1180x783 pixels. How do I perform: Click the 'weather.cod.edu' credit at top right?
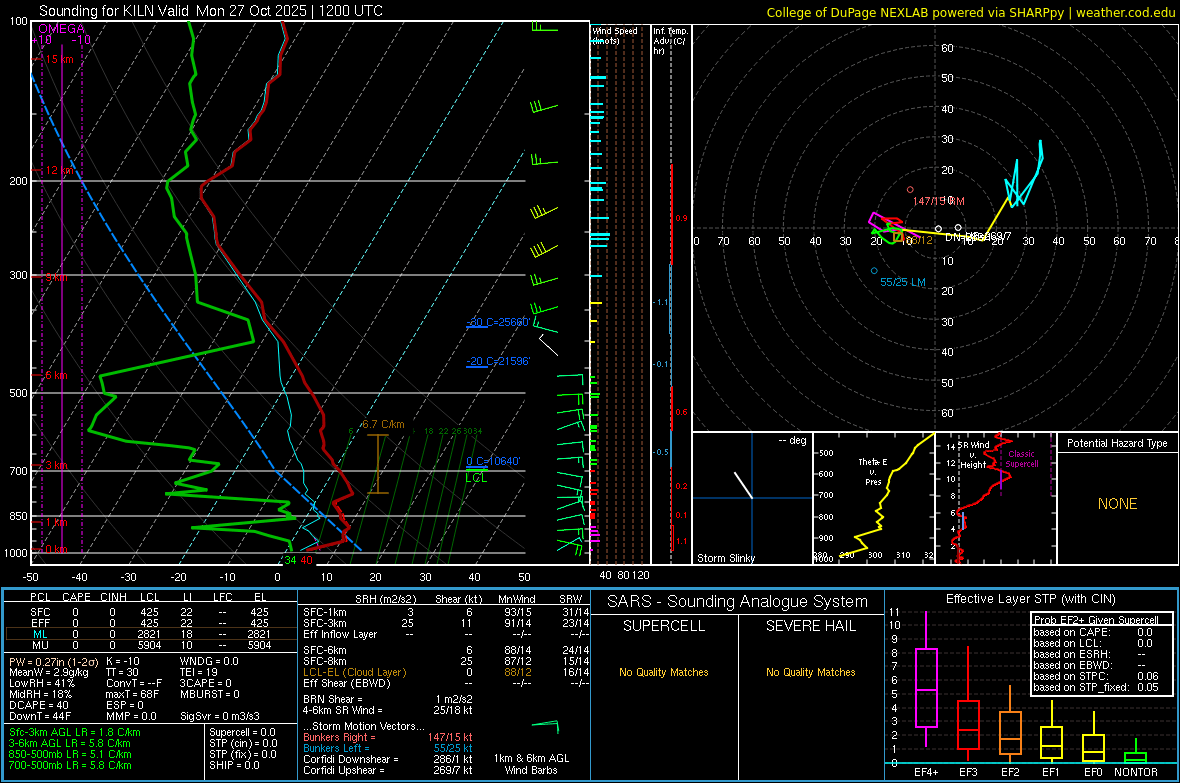point(1125,12)
